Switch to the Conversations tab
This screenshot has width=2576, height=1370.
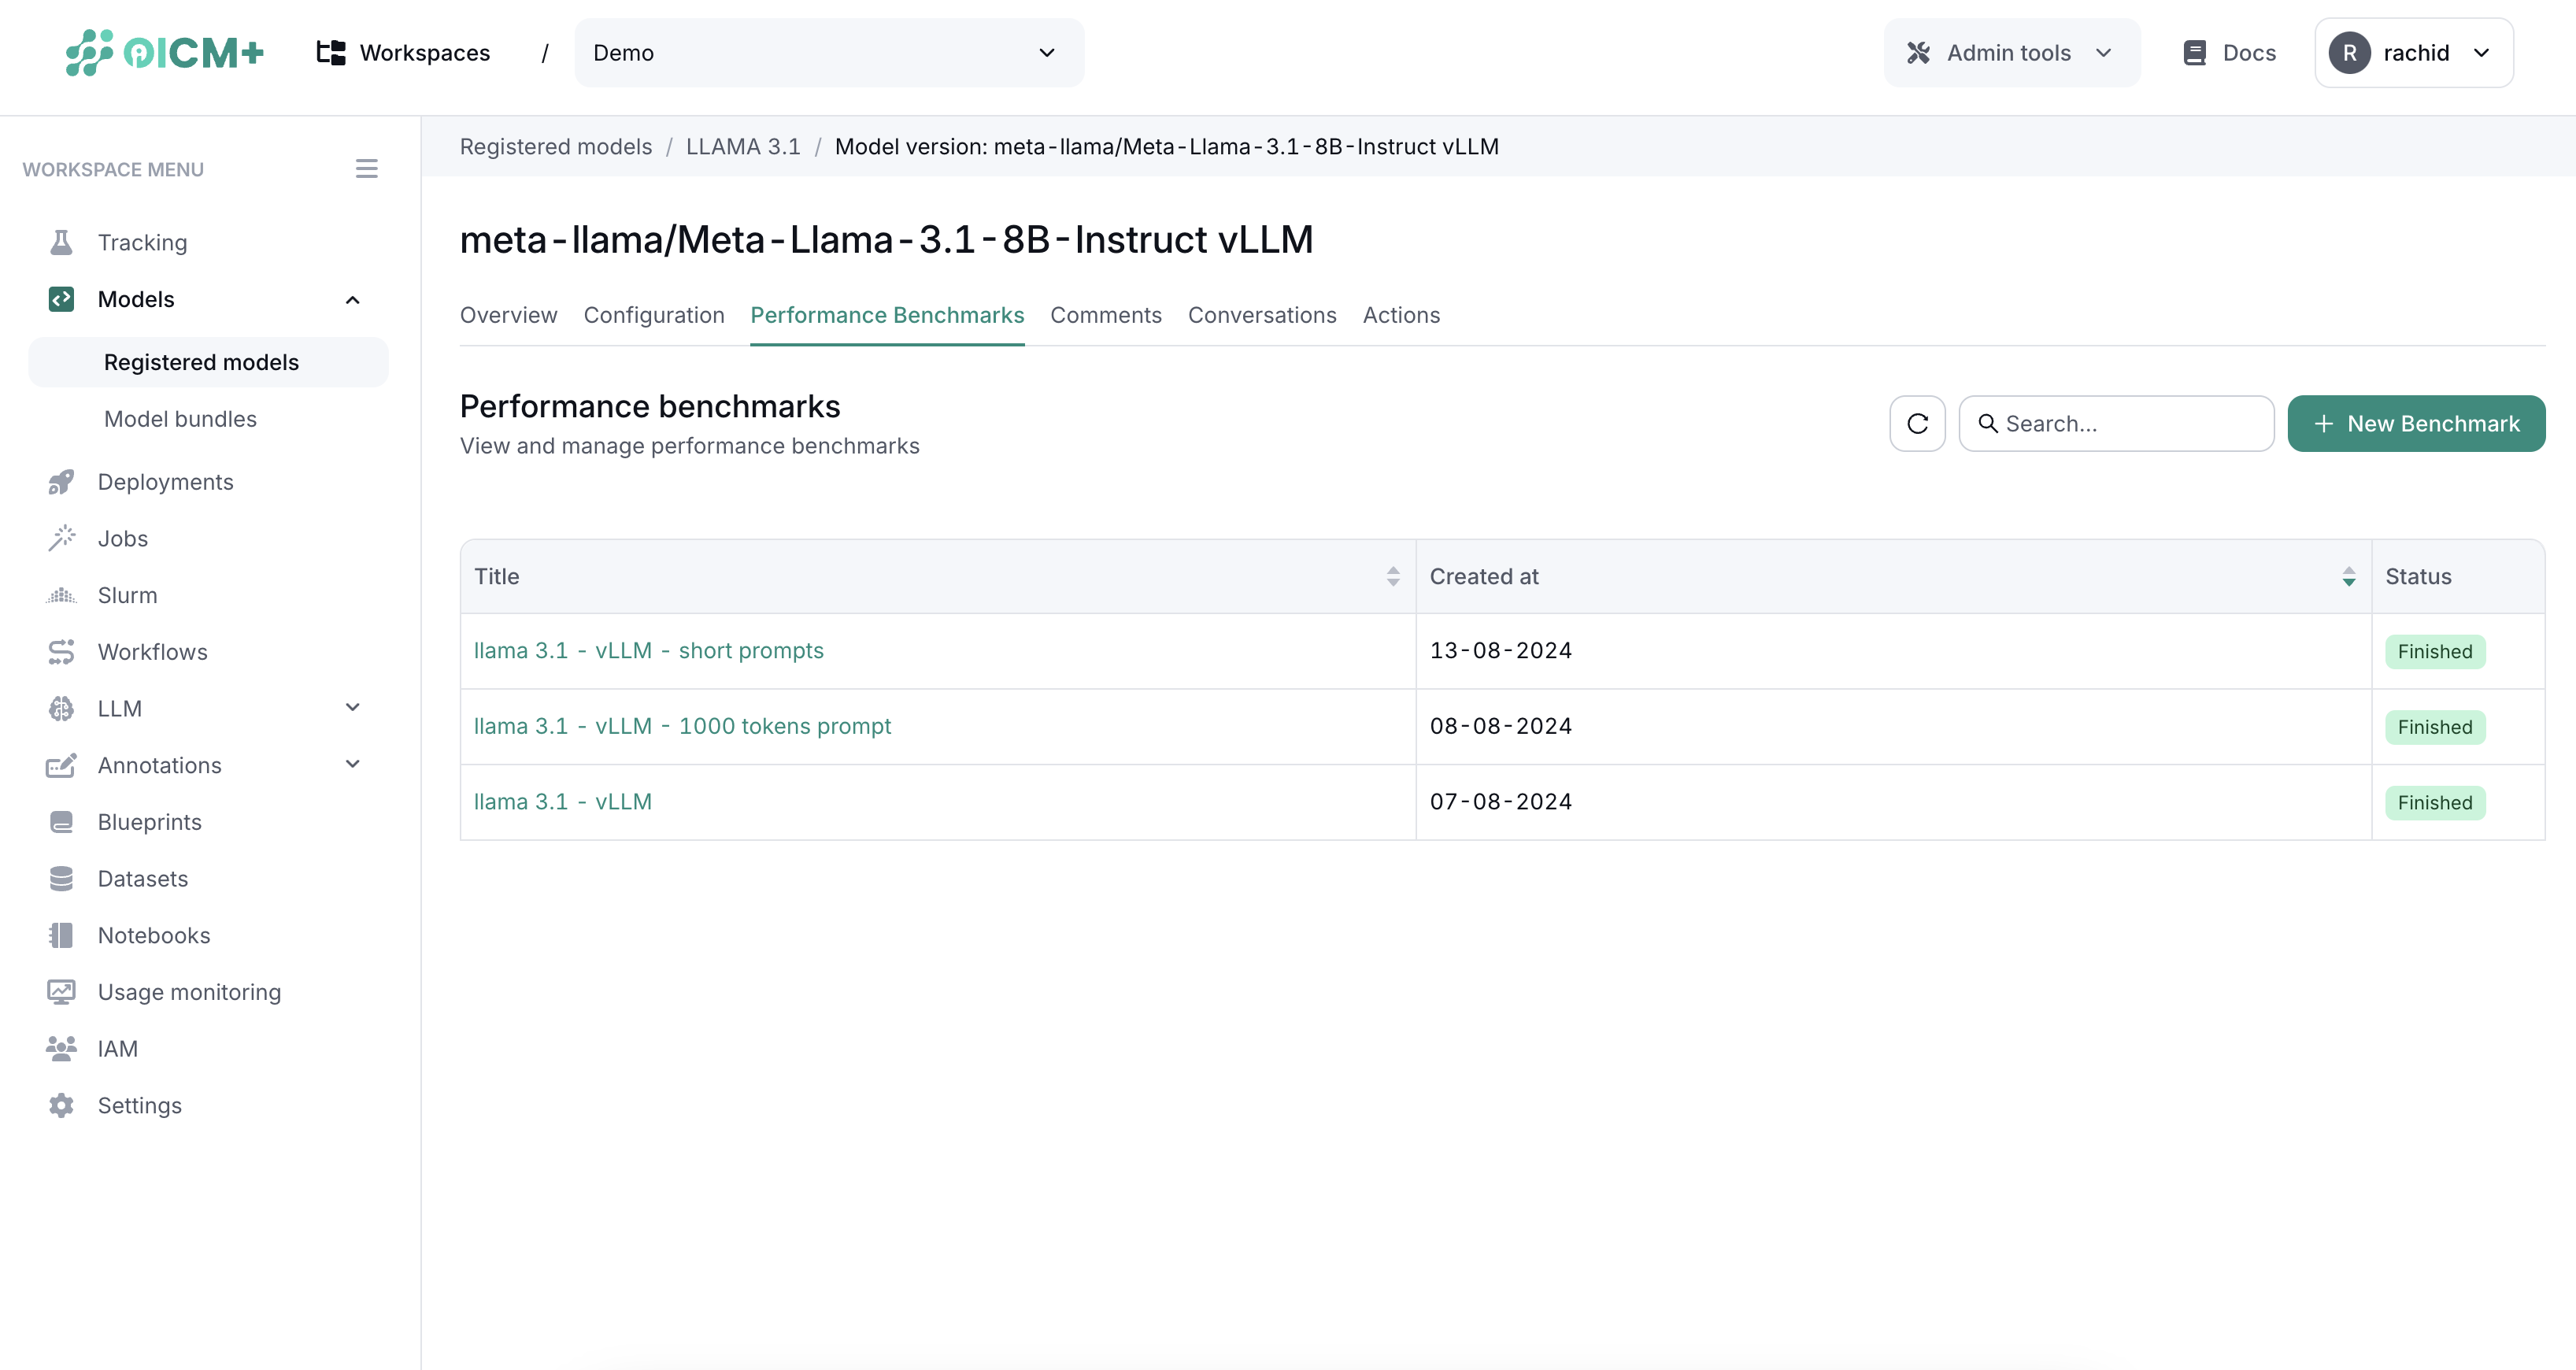[1262, 315]
